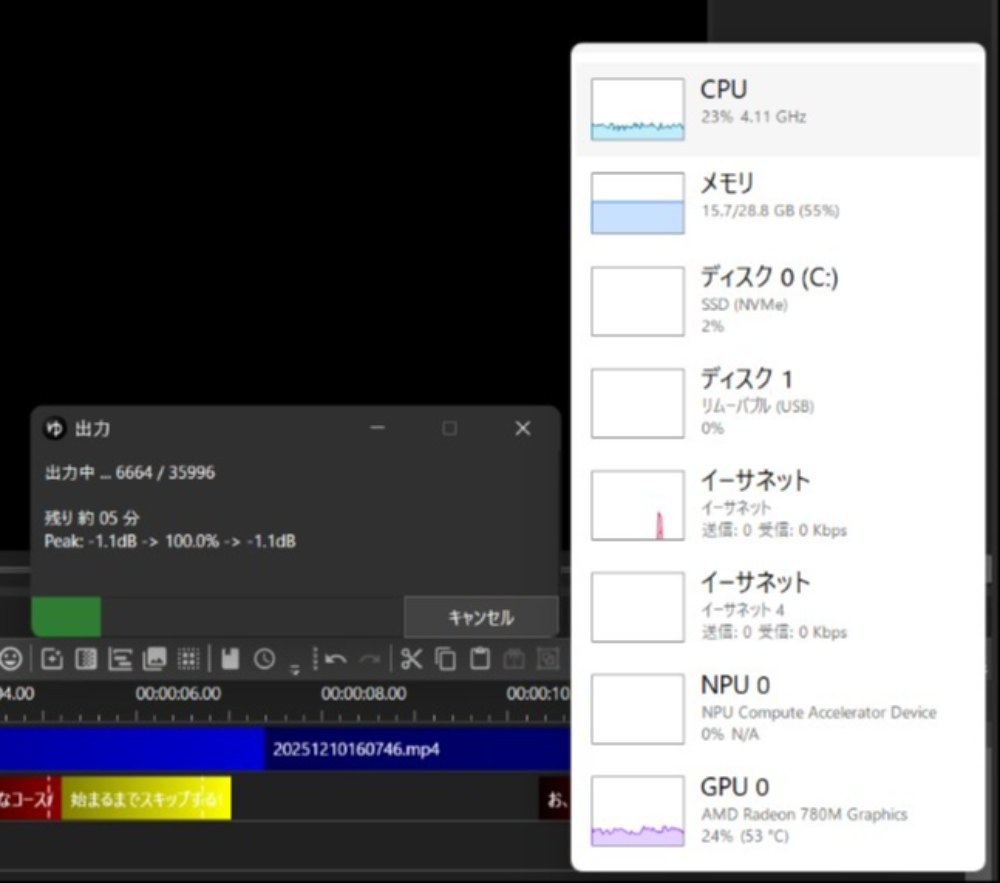This screenshot has width=1000, height=883.
Task: Select ディスク 1 removable USB entry
Action: click(778, 403)
